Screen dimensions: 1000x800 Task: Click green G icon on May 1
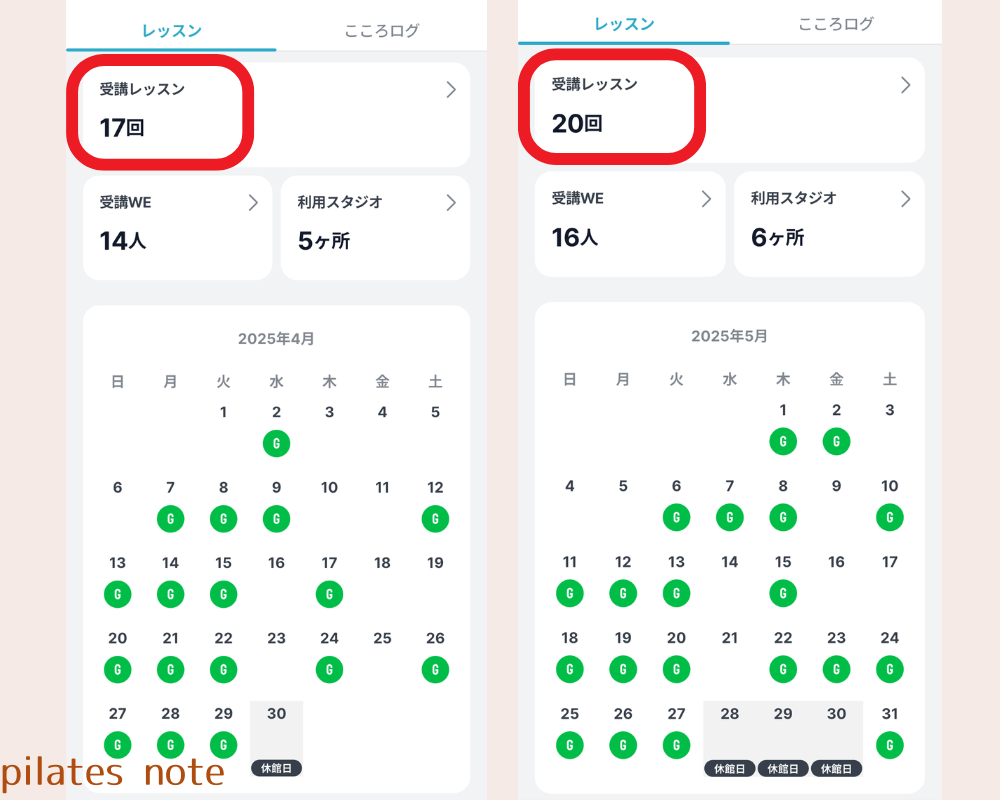783,441
